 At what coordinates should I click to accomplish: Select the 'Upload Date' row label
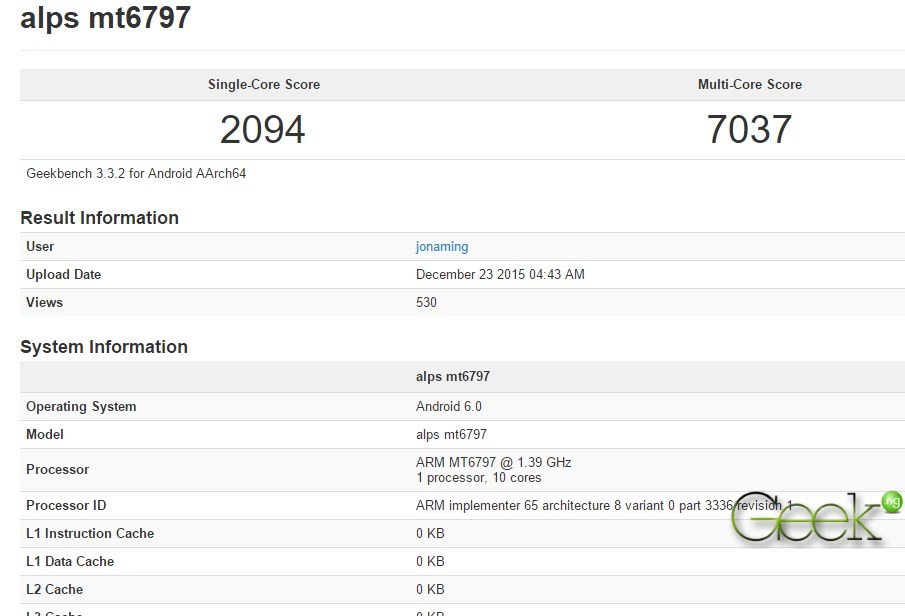[x=63, y=275]
